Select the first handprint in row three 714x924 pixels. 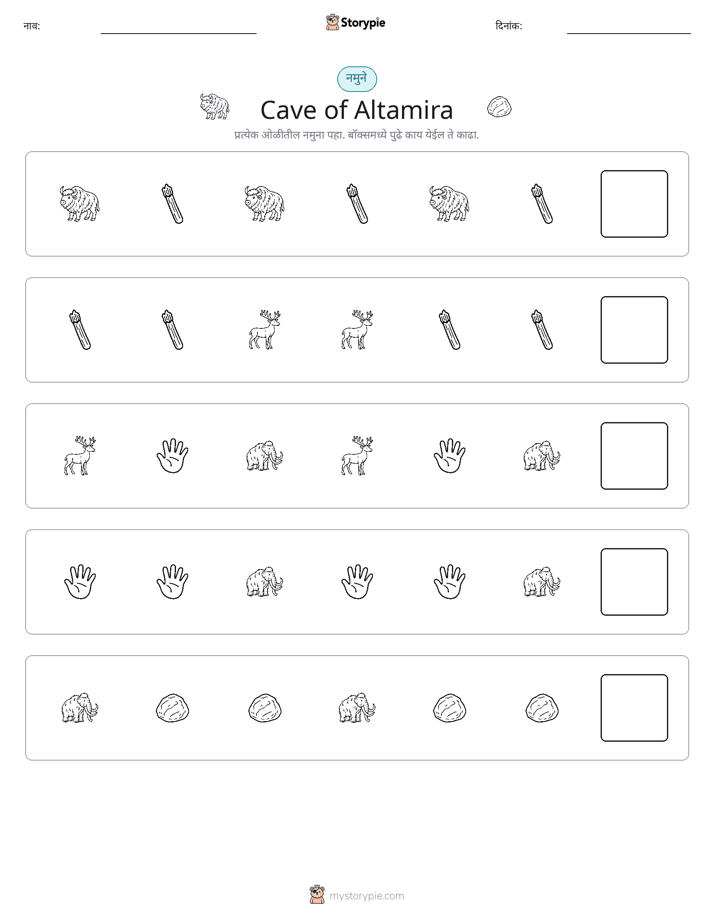(172, 456)
